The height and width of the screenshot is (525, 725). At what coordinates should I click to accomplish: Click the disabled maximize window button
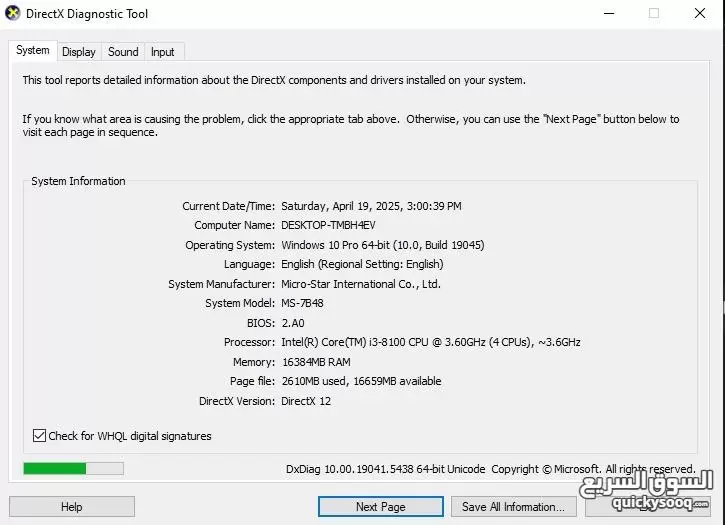tap(654, 13)
